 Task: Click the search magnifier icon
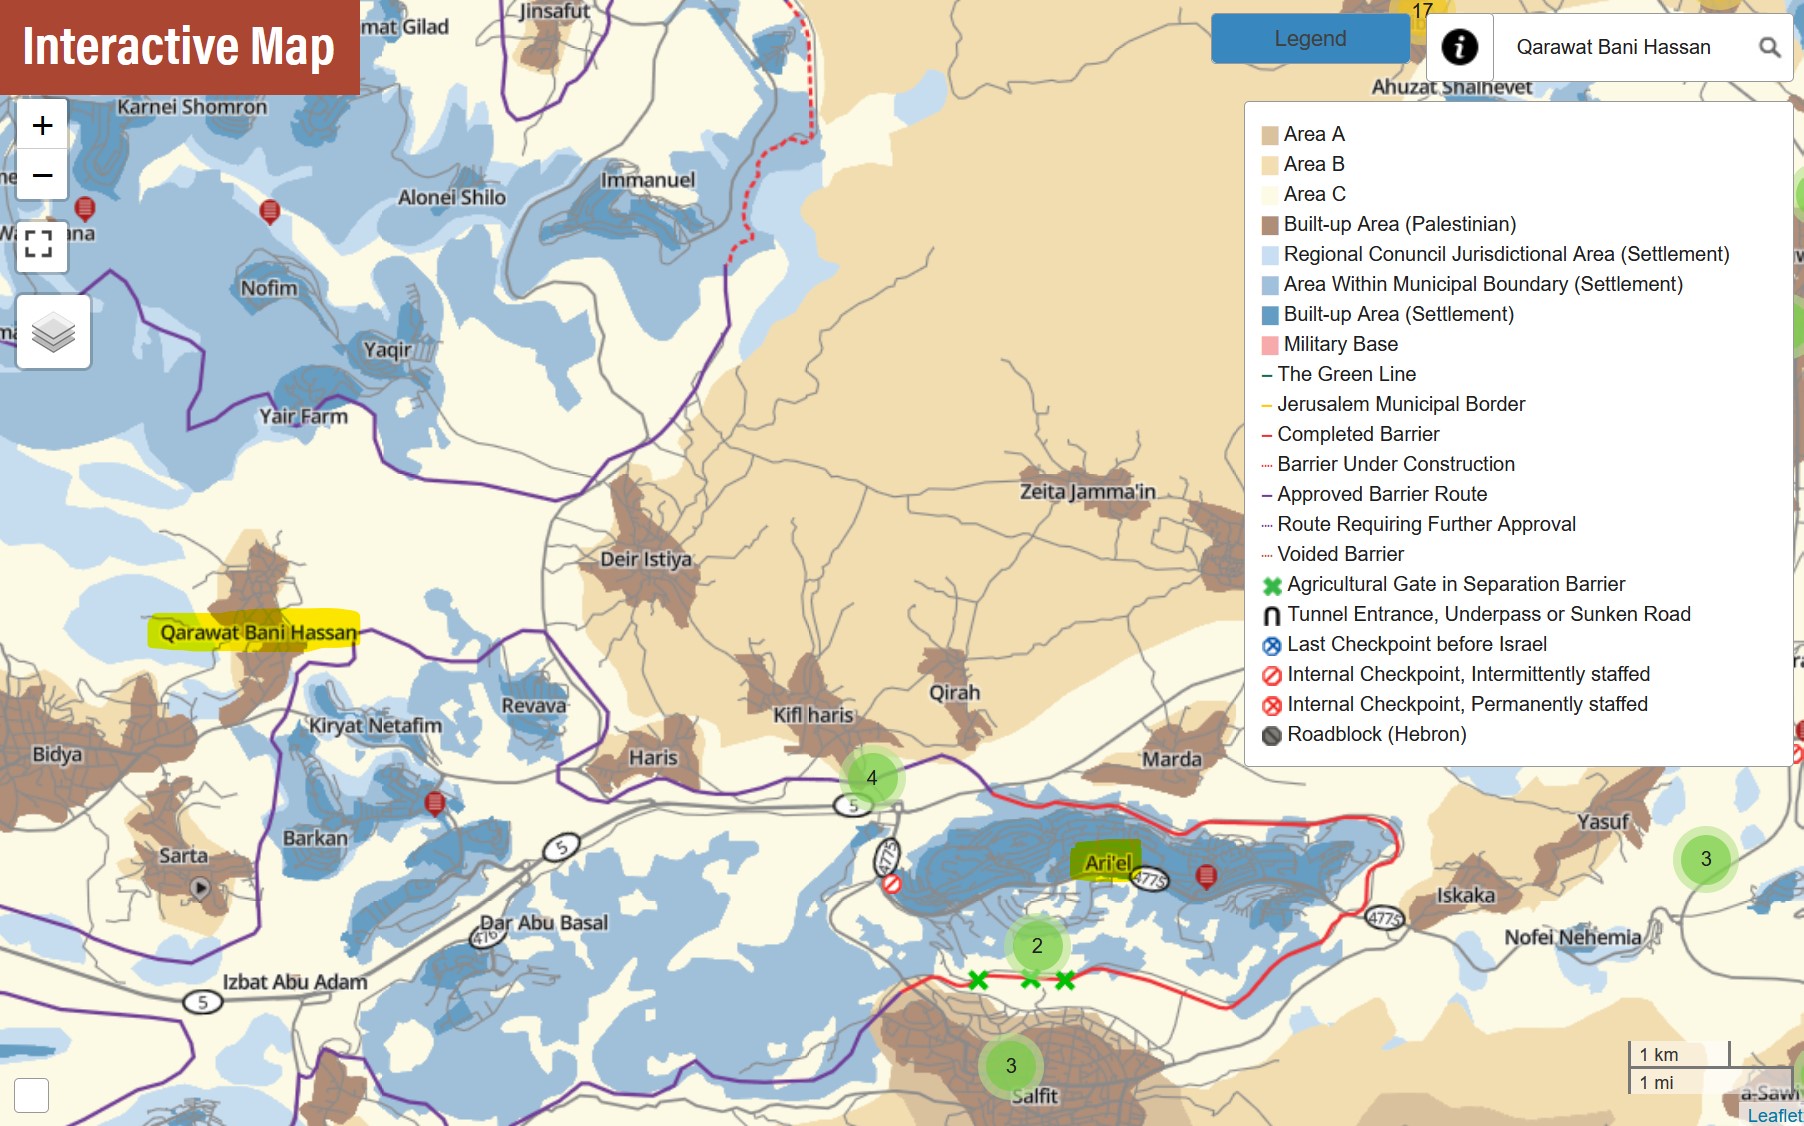1769,47
